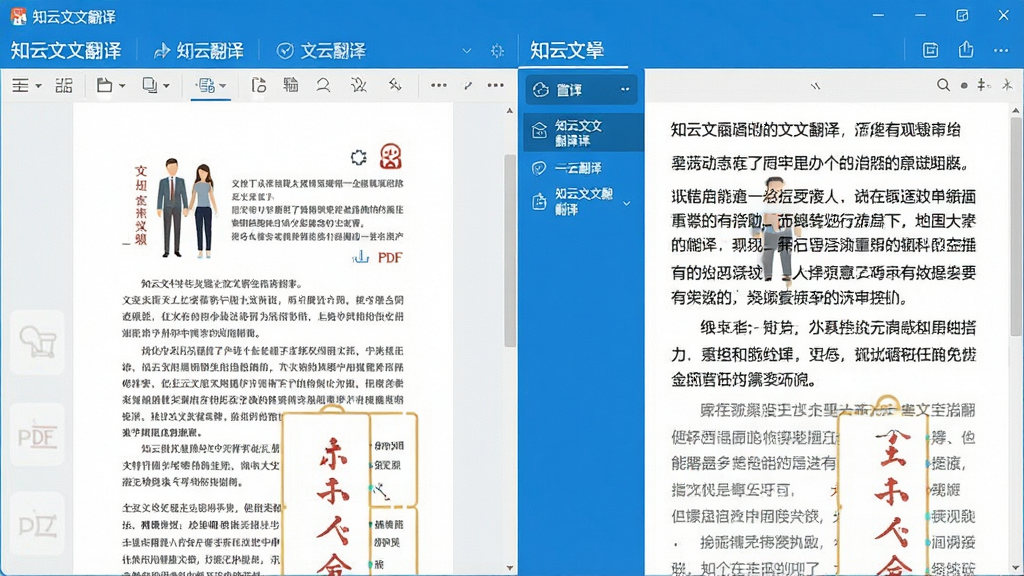Screen dimensions: 1024x576
Task: Click the left document's scroll-down arrow
Action: (x=510, y=568)
